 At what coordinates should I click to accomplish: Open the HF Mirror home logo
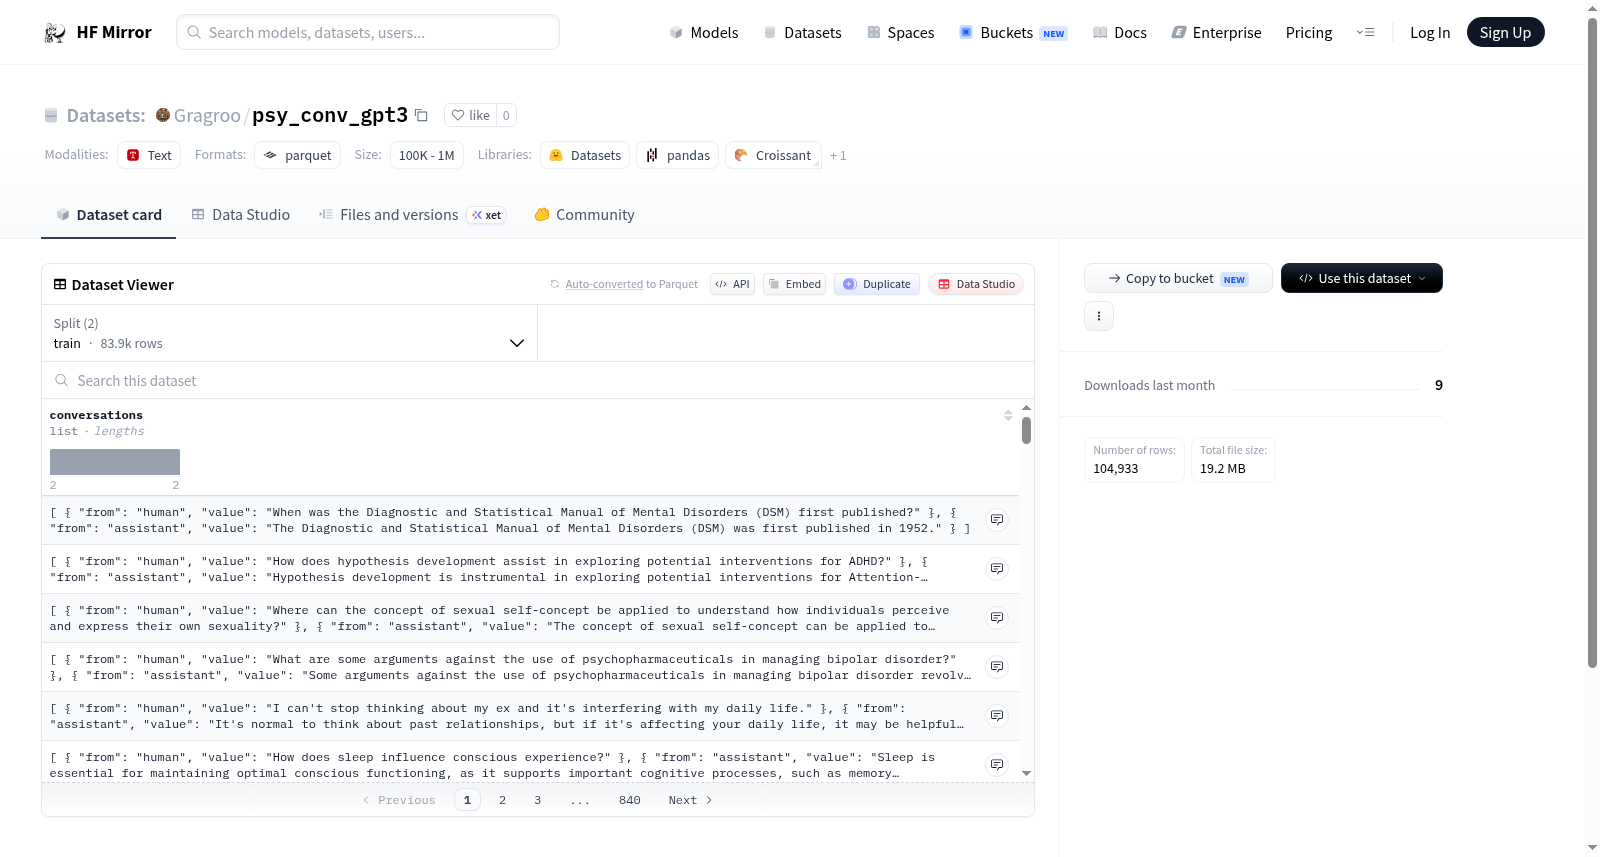[x=98, y=32]
